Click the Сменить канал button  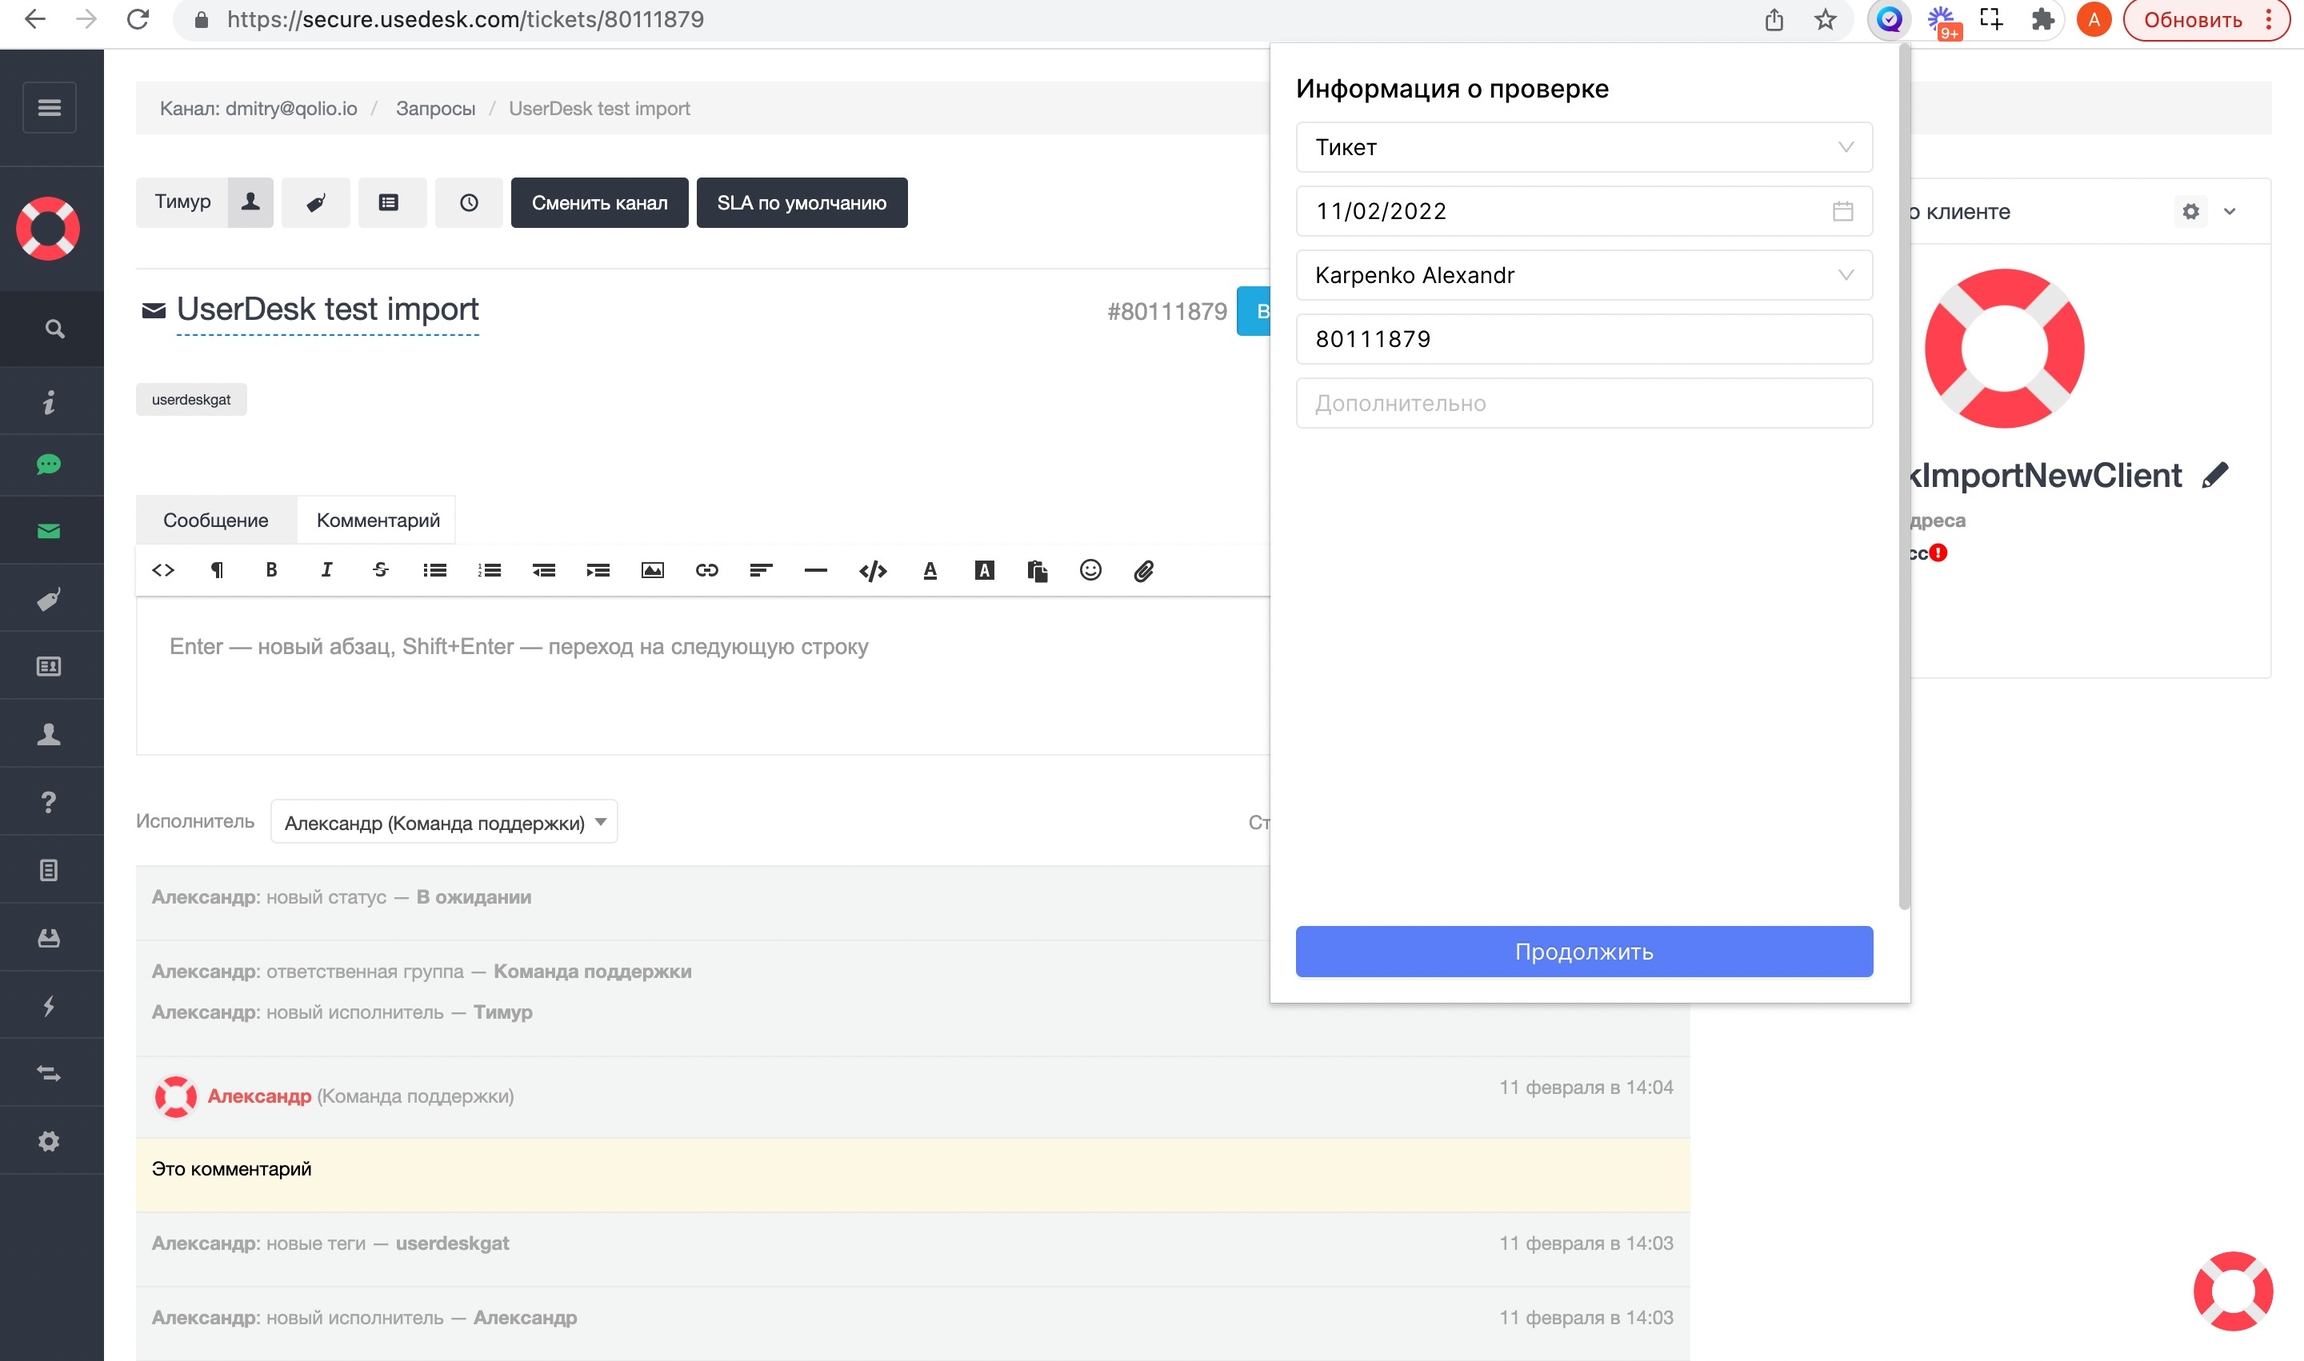point(599,203)
